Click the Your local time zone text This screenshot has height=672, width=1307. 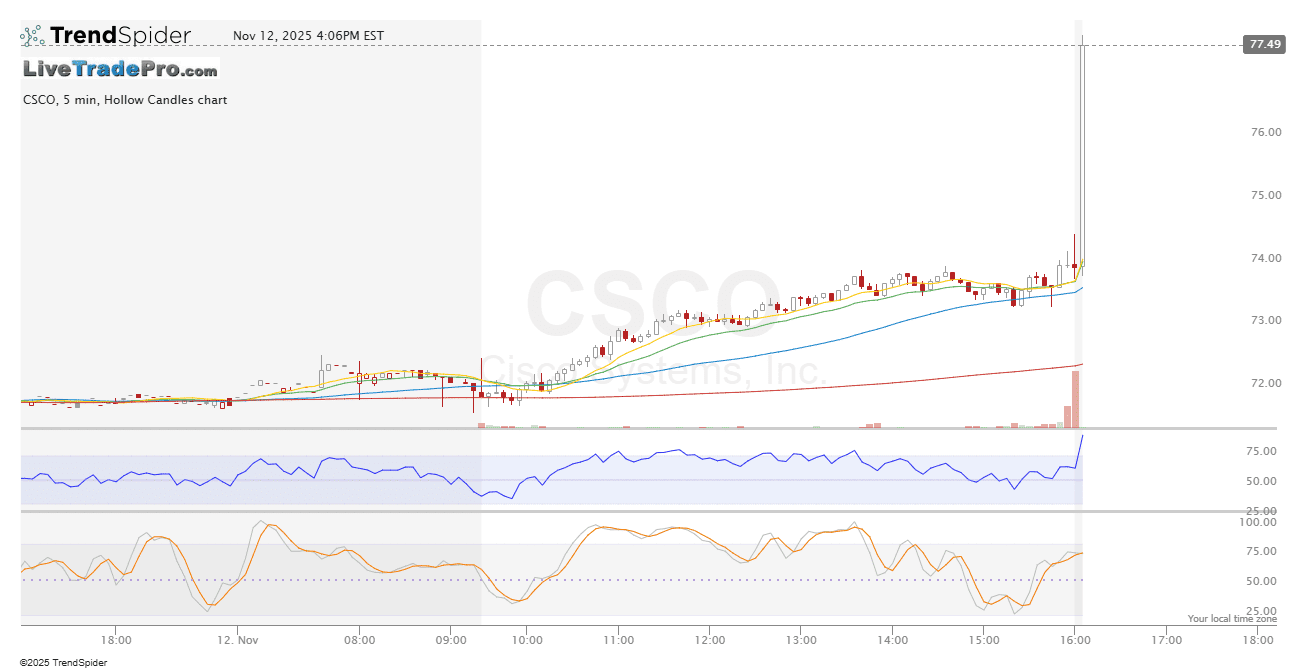click(1232, 619)
